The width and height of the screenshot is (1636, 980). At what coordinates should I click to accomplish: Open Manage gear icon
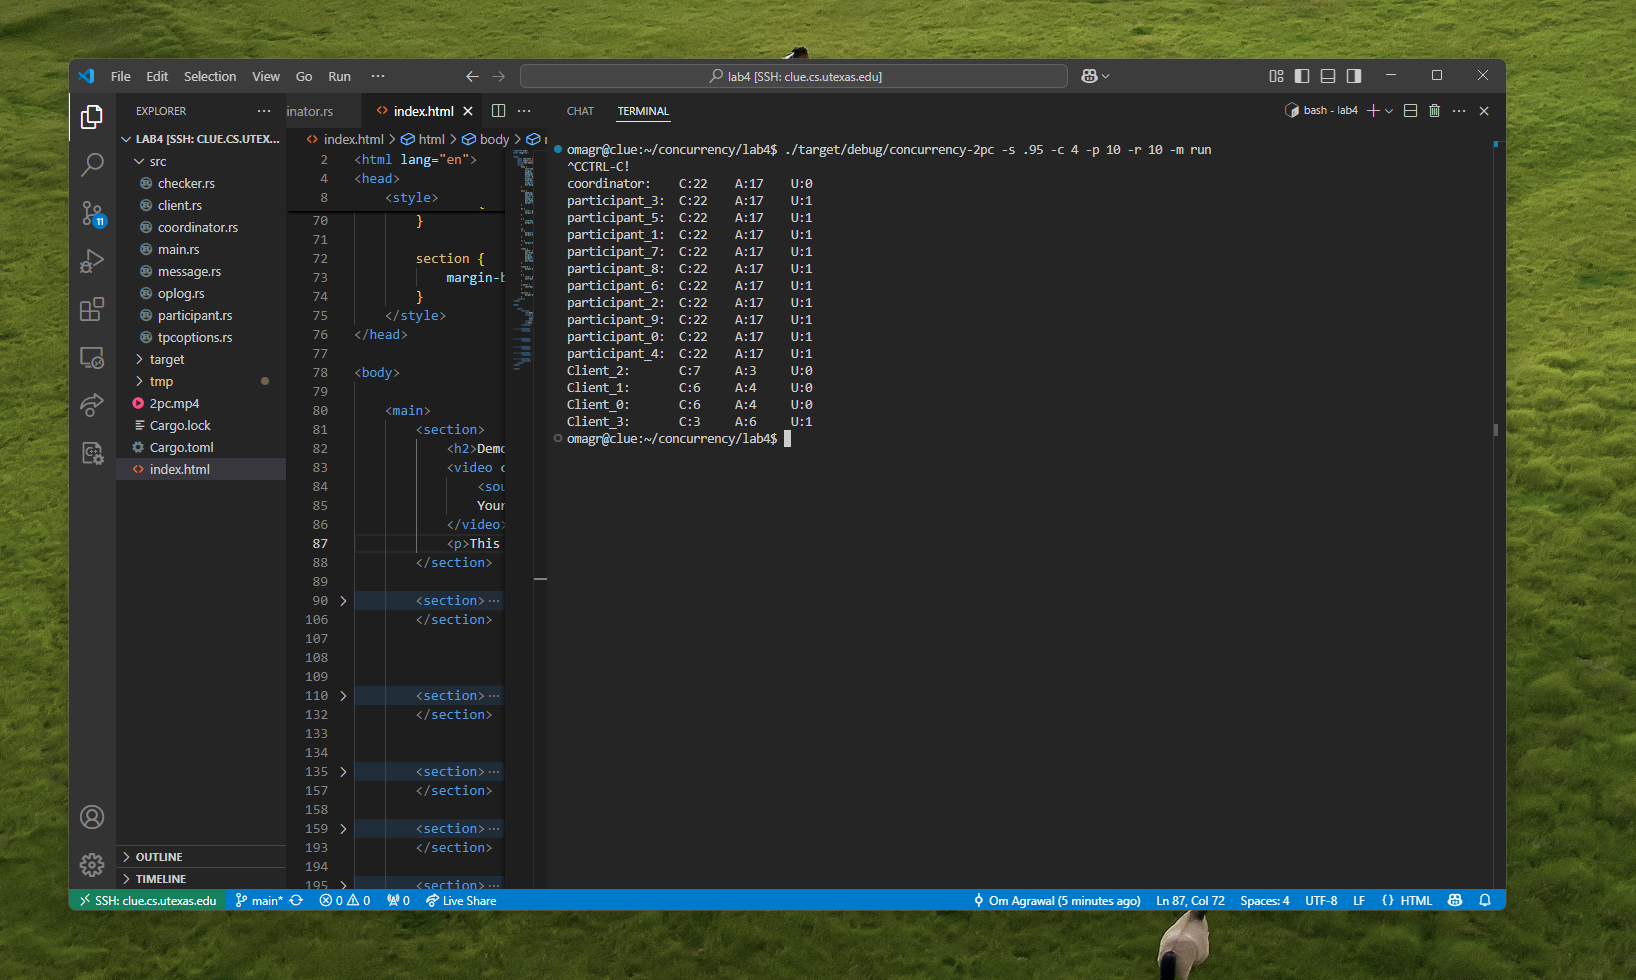(92, 865)
